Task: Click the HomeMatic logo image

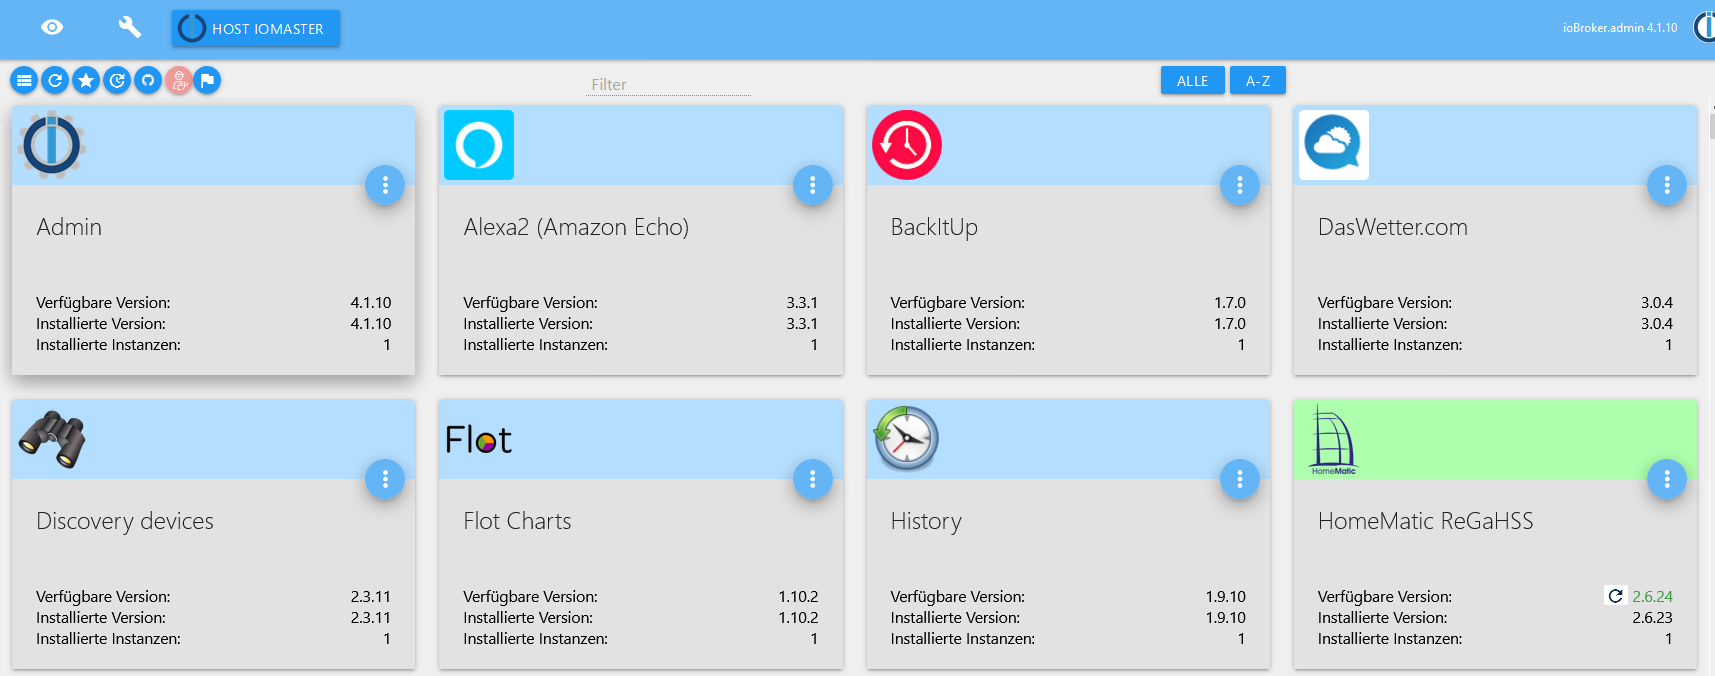Action: coord(1334,439)
